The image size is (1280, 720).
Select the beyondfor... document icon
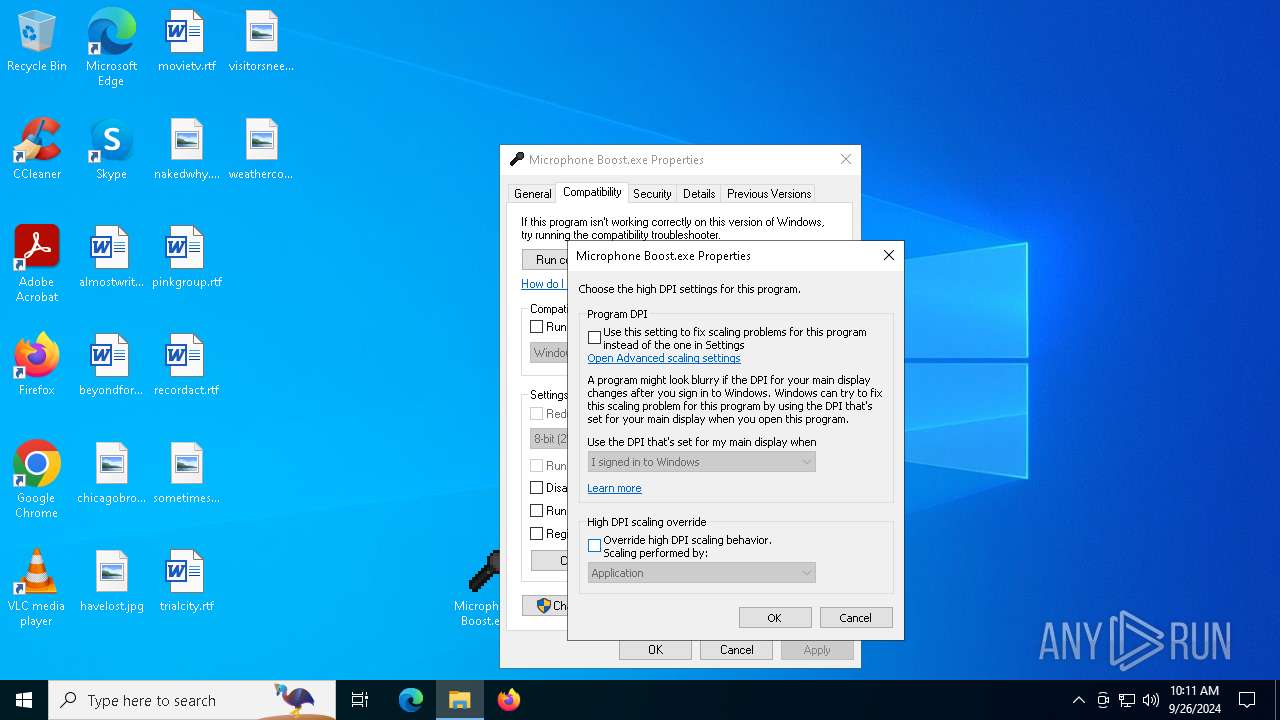click(x=111, y=366)
